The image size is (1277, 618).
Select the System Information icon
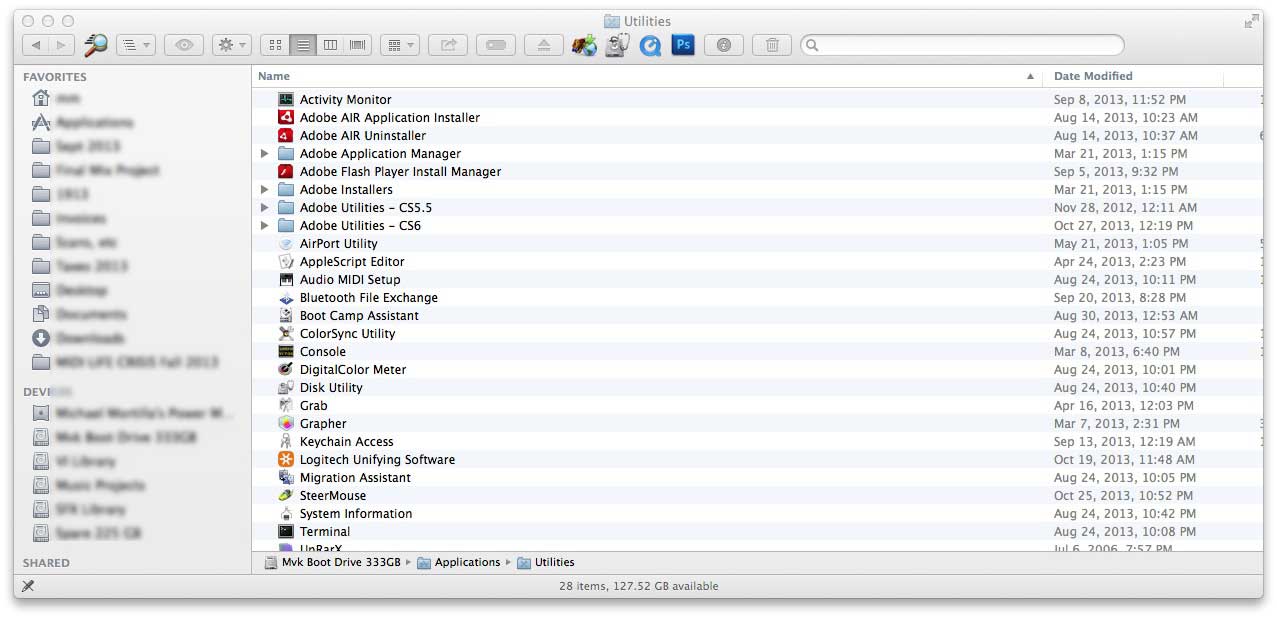point(286,514)
